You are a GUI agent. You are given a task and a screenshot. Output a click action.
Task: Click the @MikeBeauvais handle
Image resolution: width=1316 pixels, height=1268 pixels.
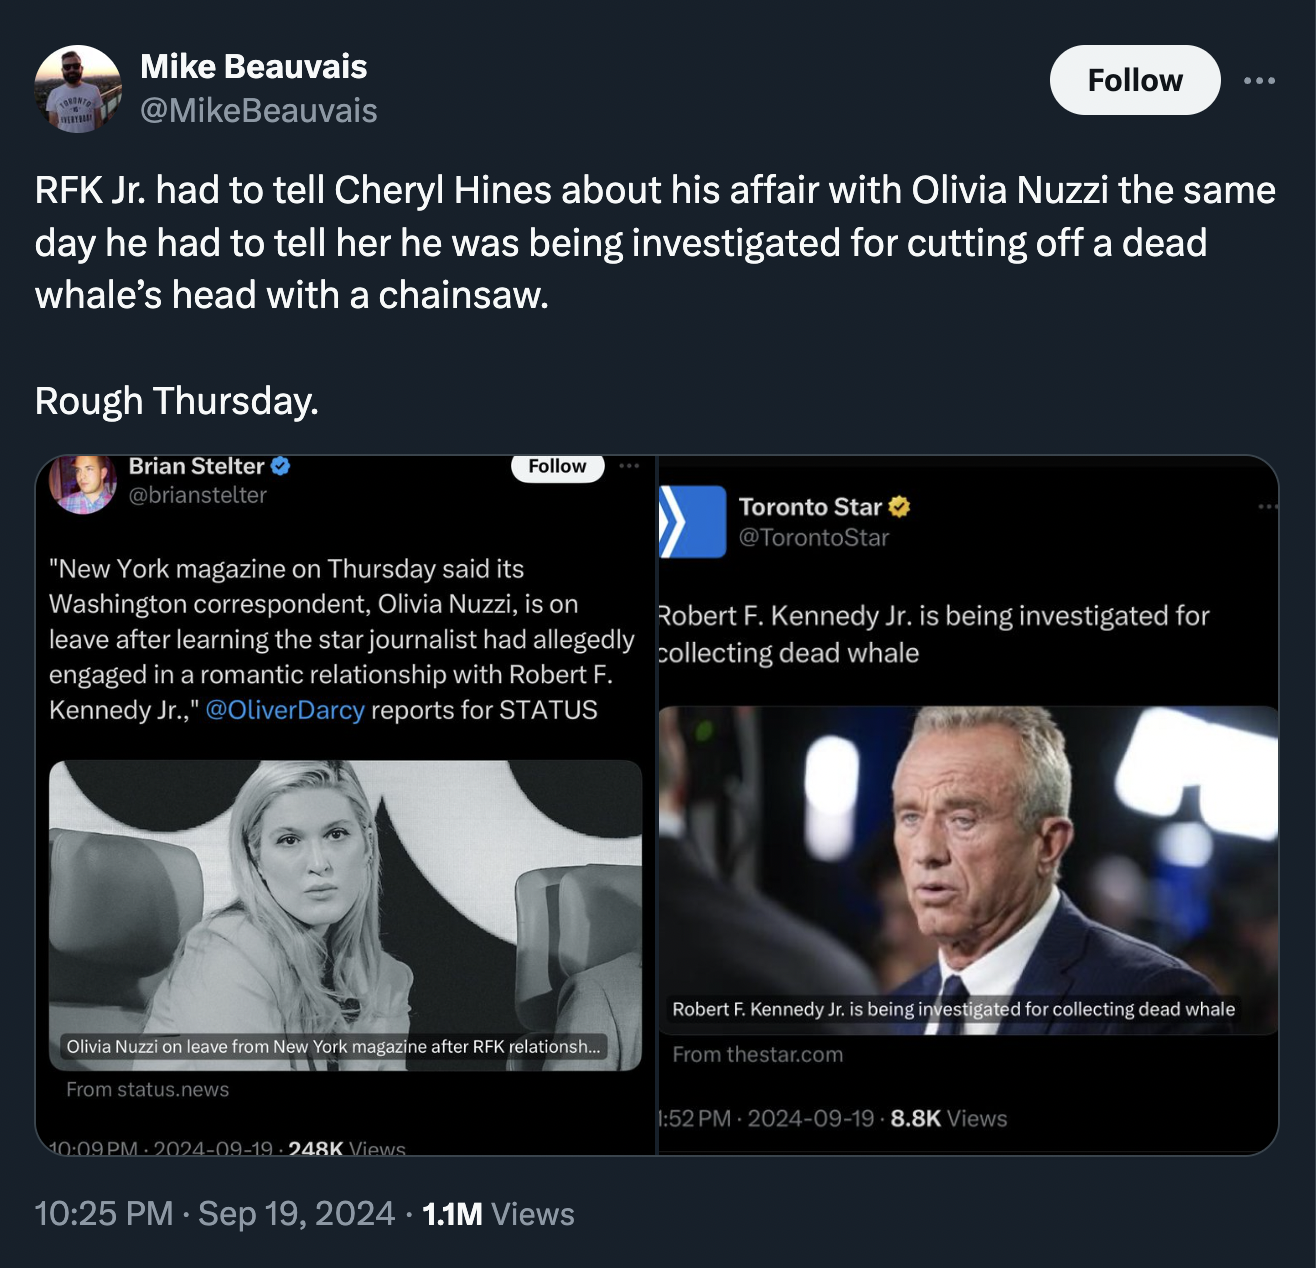259,111
